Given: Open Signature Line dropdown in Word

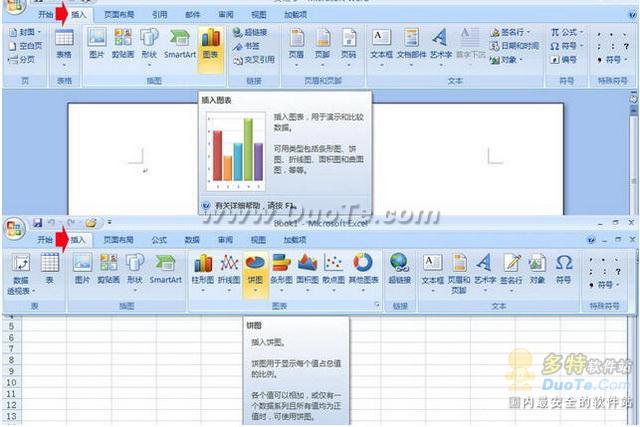Looking at the screenshot, I should (x=510, y=32).
